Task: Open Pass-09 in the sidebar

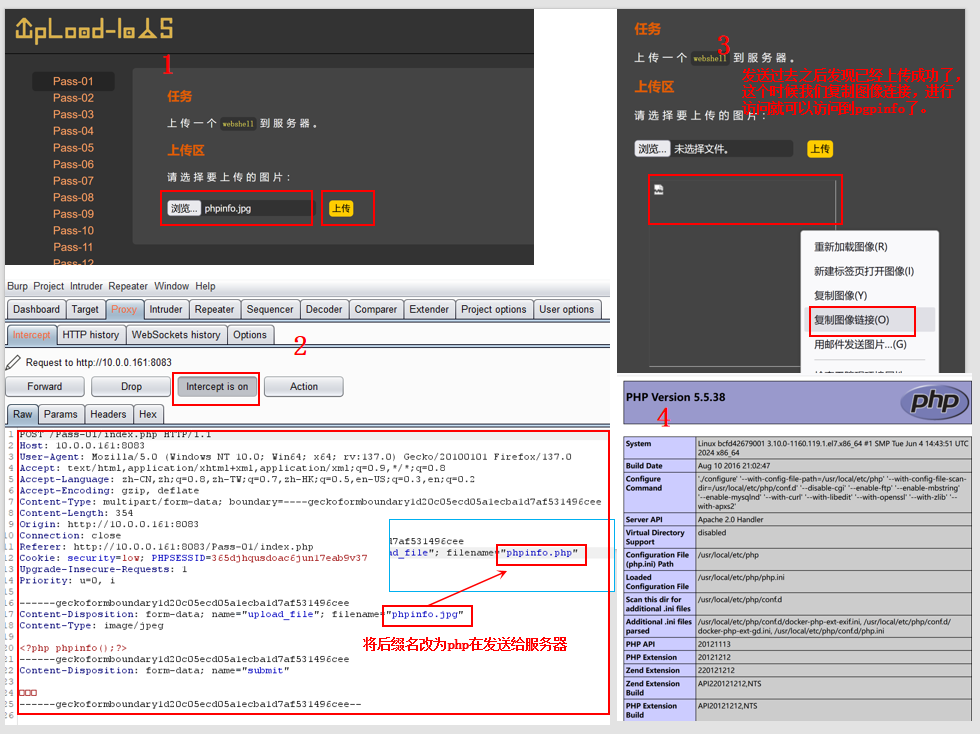Action: click(x=73, y=214)
